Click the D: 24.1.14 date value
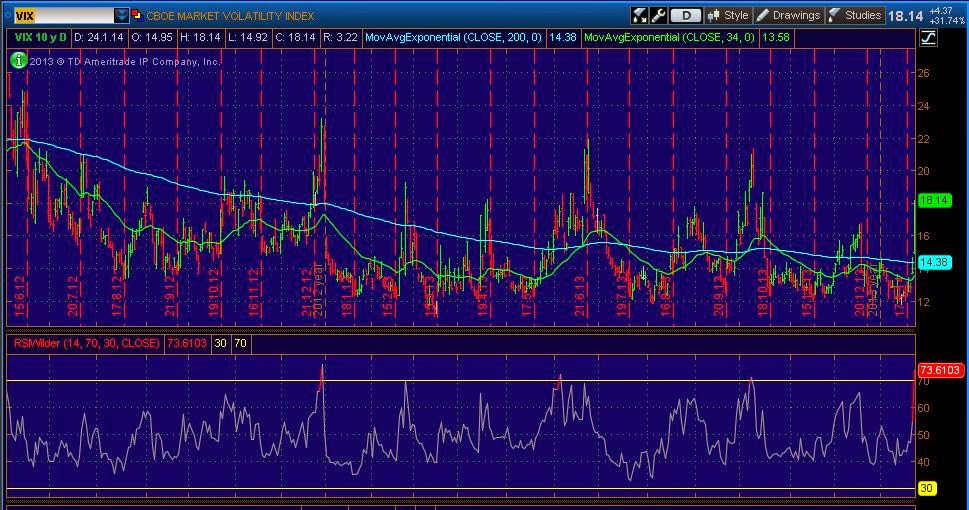This screenshot has width=969, height=510. 98,37
